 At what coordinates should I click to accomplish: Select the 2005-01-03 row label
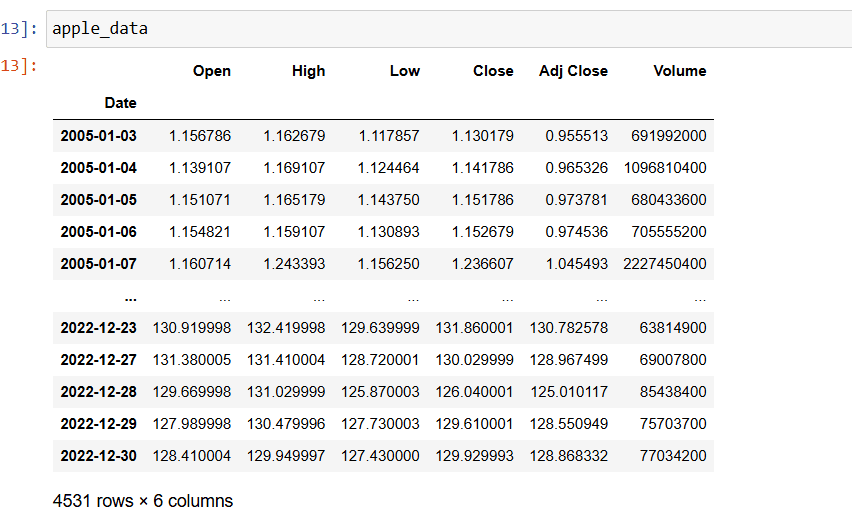(98, 136)
